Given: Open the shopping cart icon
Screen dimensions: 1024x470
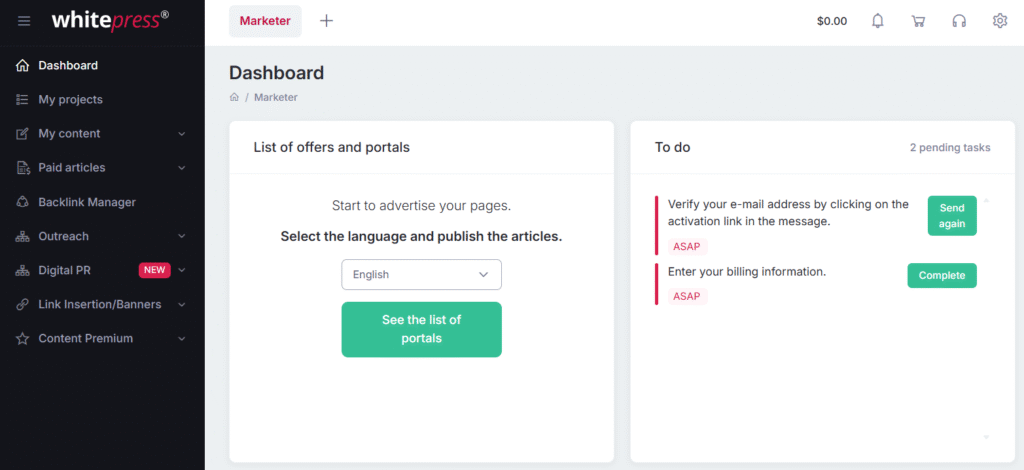Looking at the screenshot, I should 918,21.
